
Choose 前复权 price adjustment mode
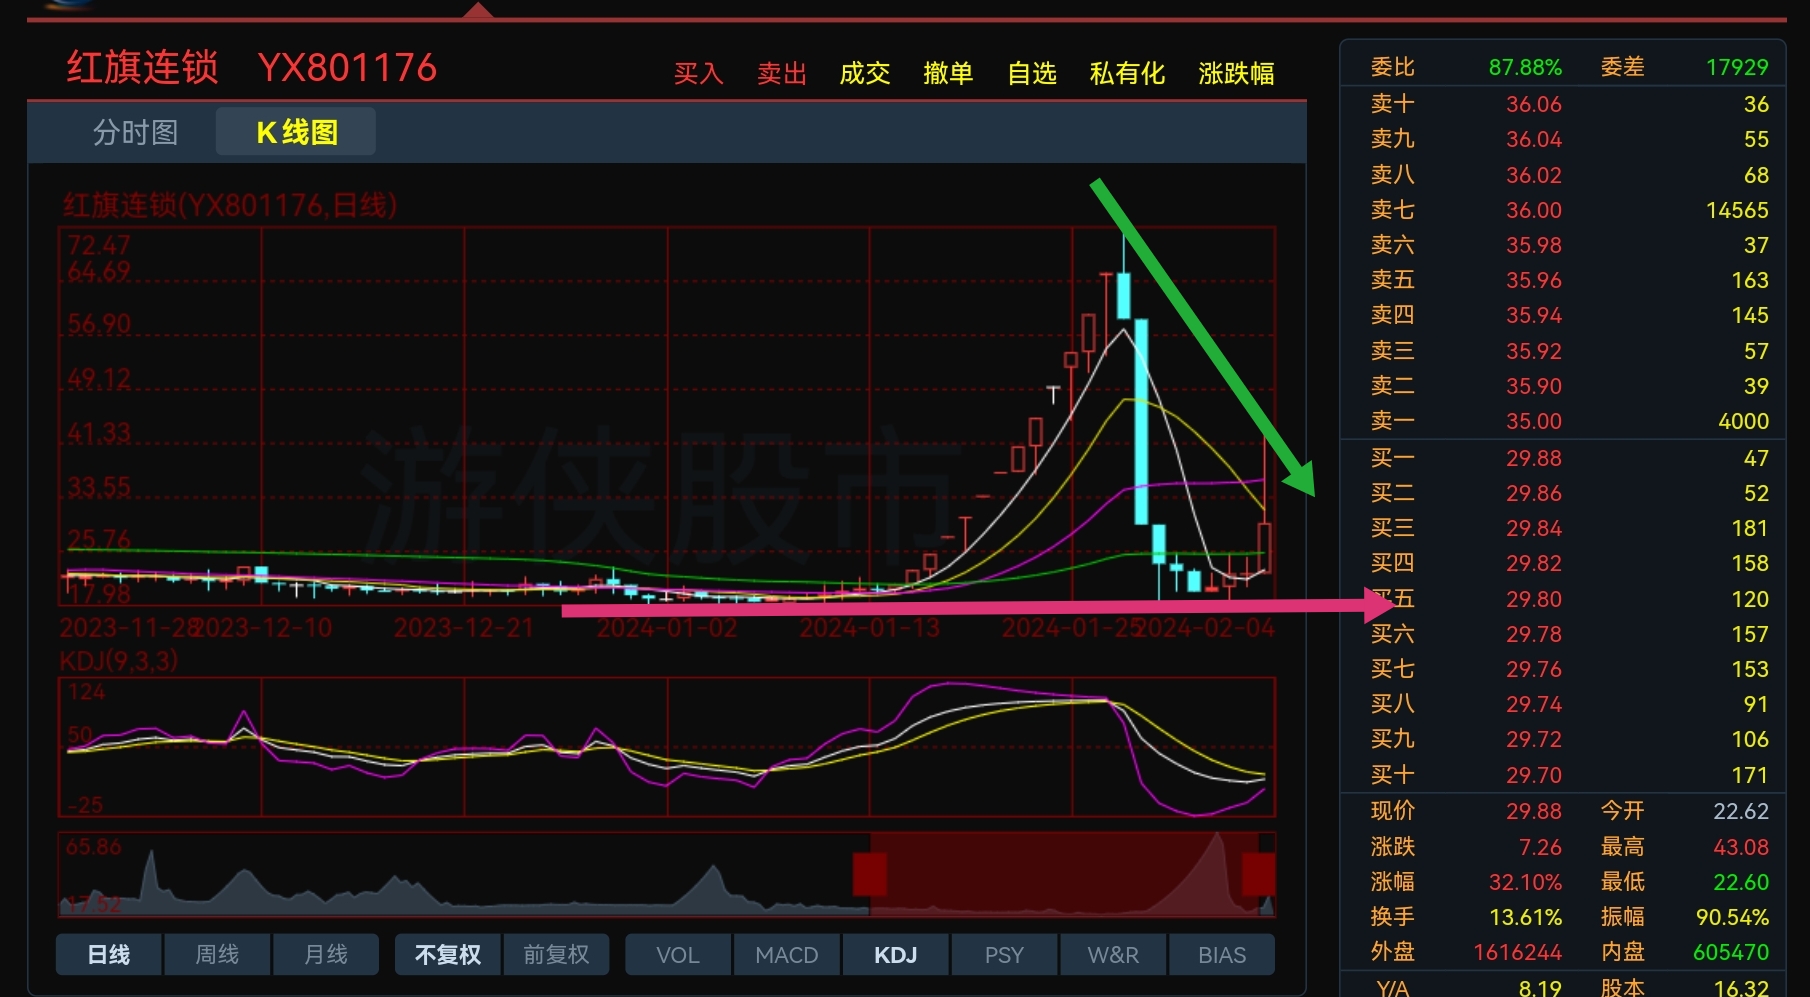556,955
